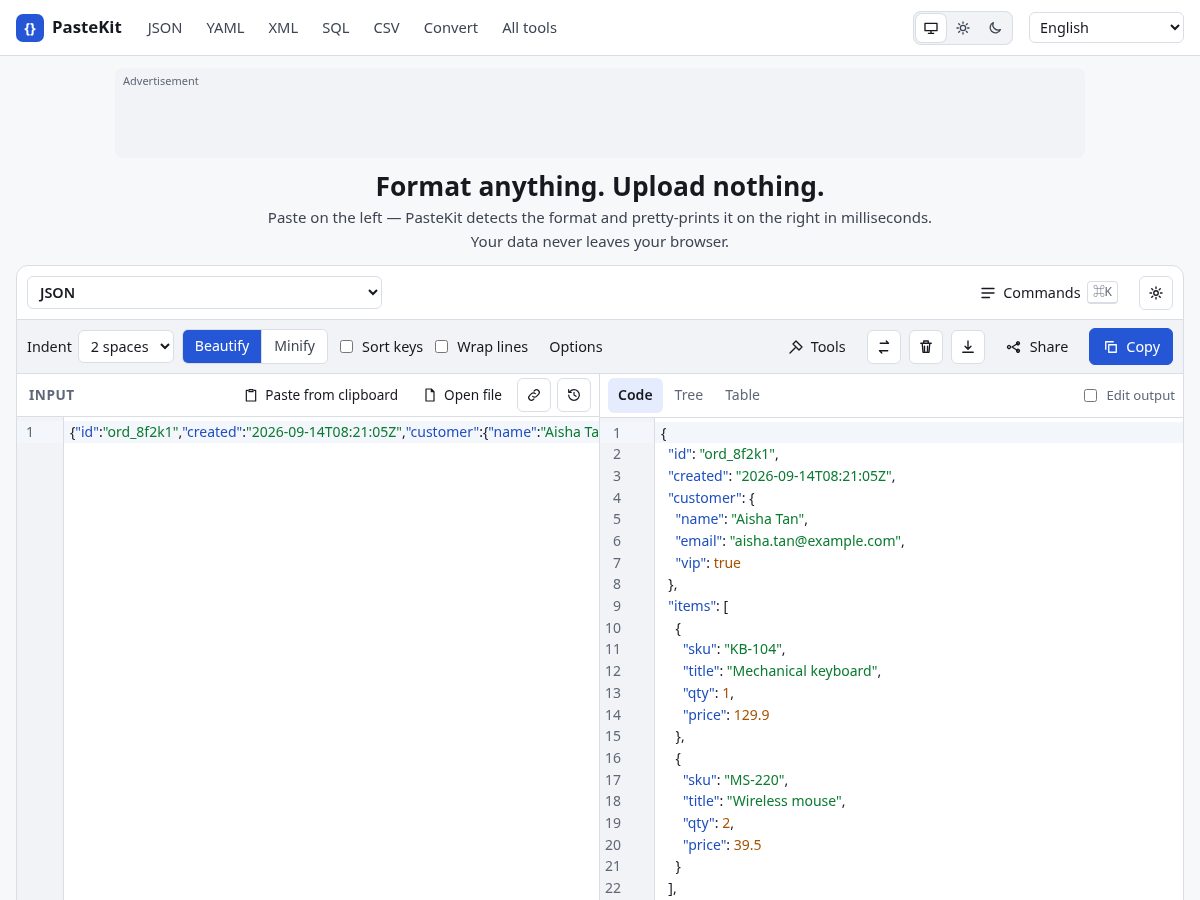Switch to light theme sun icon
Screen dimensions: 1200x900
click(963, 28)
